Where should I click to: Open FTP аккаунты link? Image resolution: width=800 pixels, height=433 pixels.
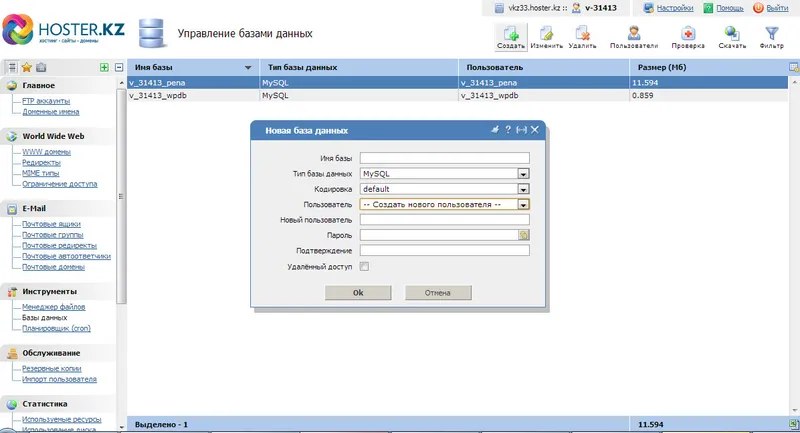point(46,101)
